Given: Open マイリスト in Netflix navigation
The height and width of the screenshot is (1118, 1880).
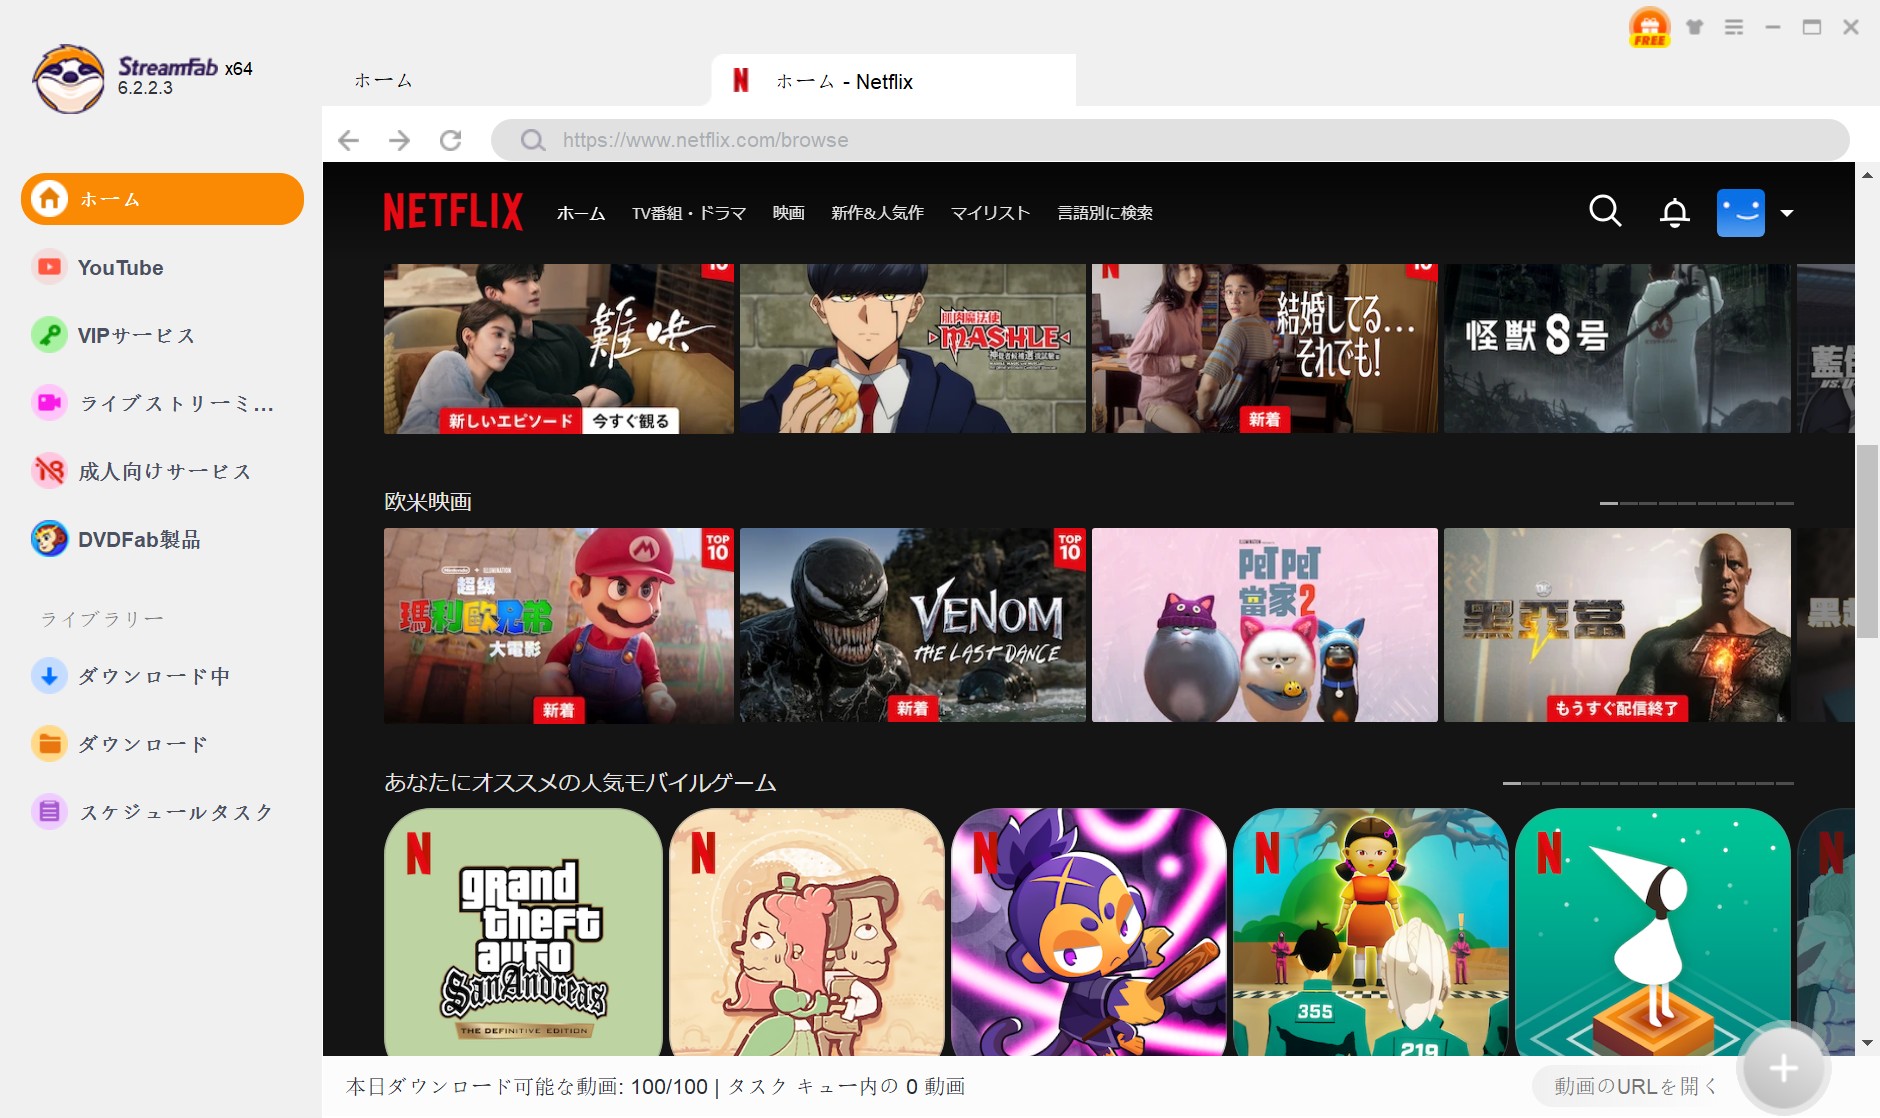Looking at the screenshot, I should (990, 213).
